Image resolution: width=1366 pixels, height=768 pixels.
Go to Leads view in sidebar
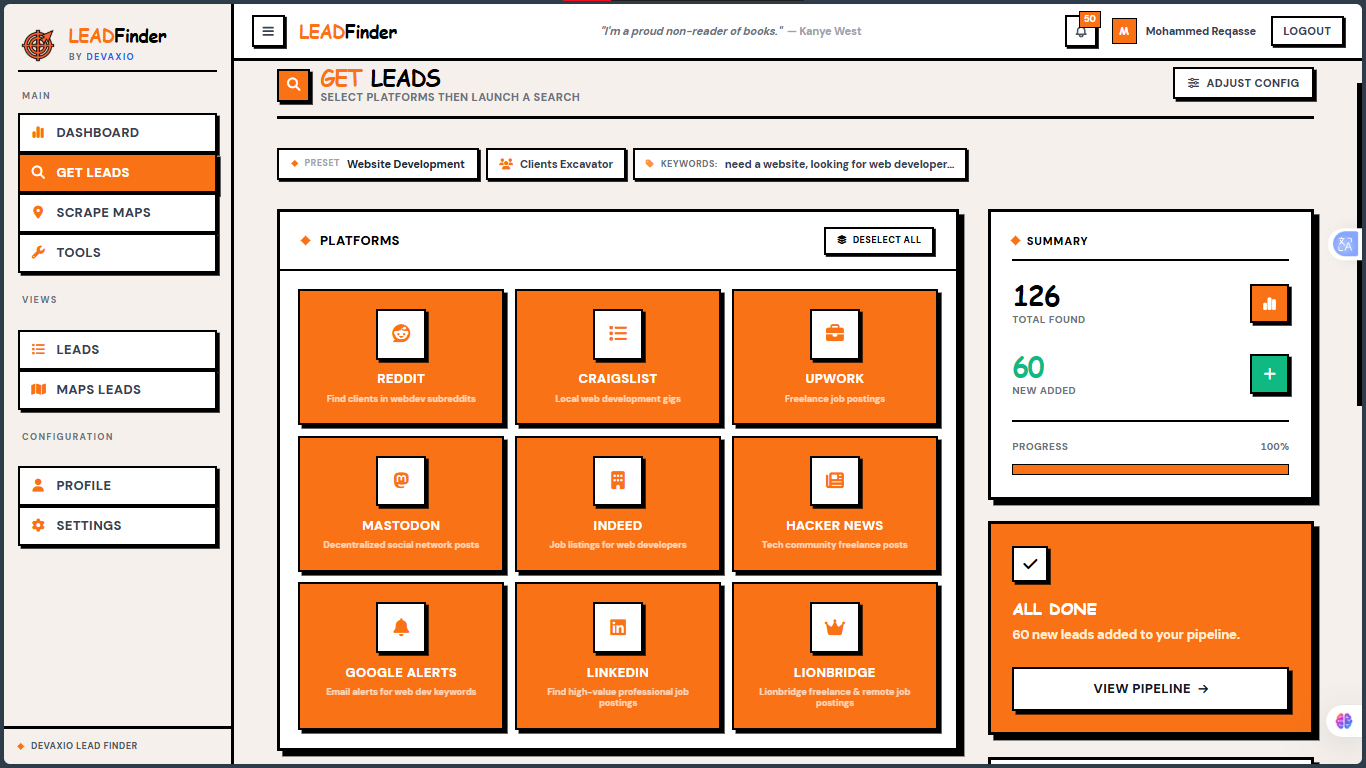coord(117,350)
